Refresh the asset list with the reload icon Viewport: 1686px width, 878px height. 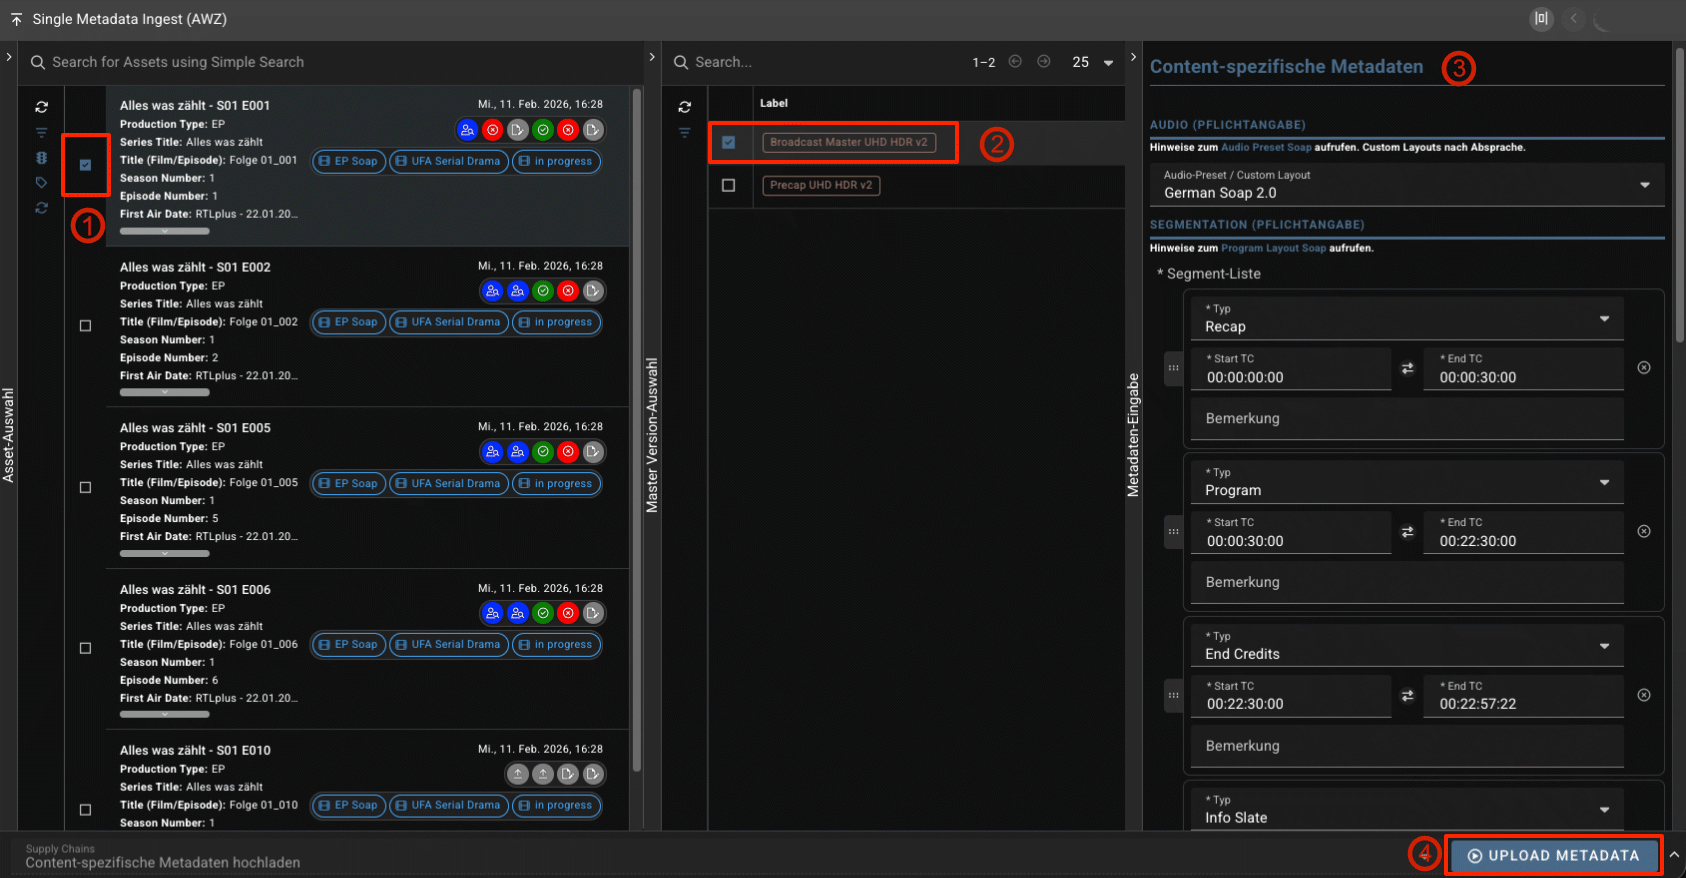tap(41, 107)
